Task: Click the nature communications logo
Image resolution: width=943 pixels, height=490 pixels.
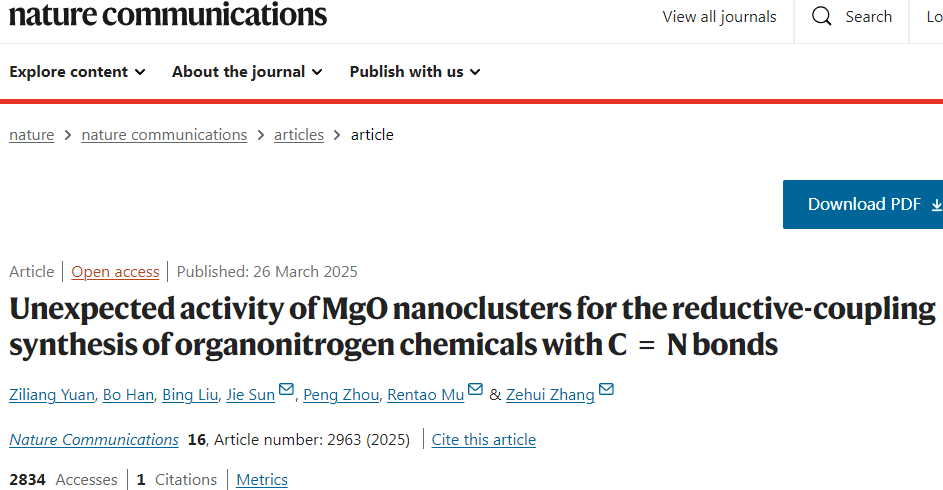Action: pos(168,15)
